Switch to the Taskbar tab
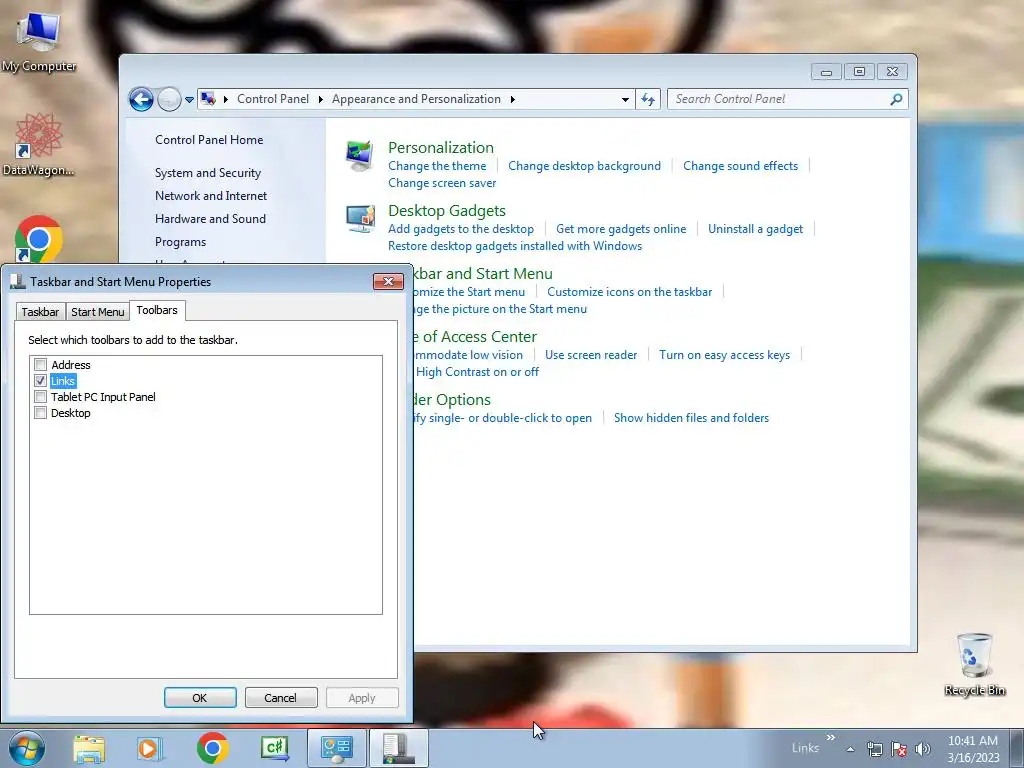 (x=40, y=312)
